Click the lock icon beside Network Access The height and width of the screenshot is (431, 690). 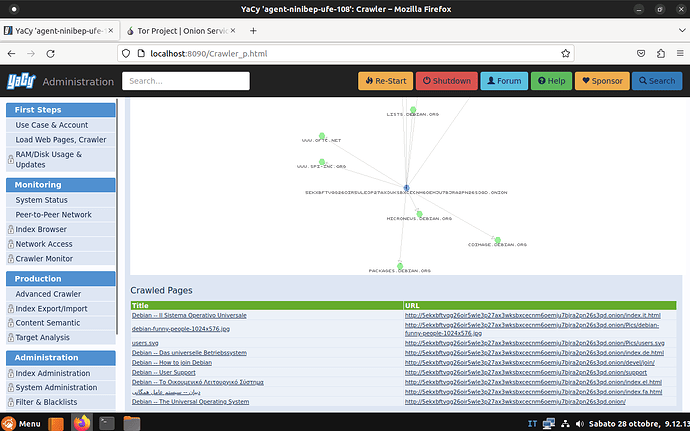11,244
